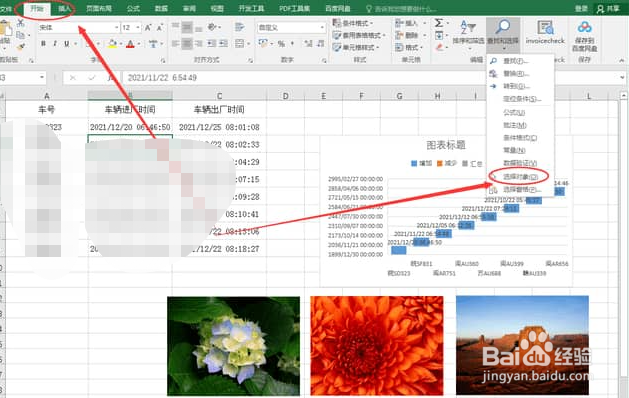Click the Tell Me search box with the lightbulb
629x398 pixels.
pos(401,8)
